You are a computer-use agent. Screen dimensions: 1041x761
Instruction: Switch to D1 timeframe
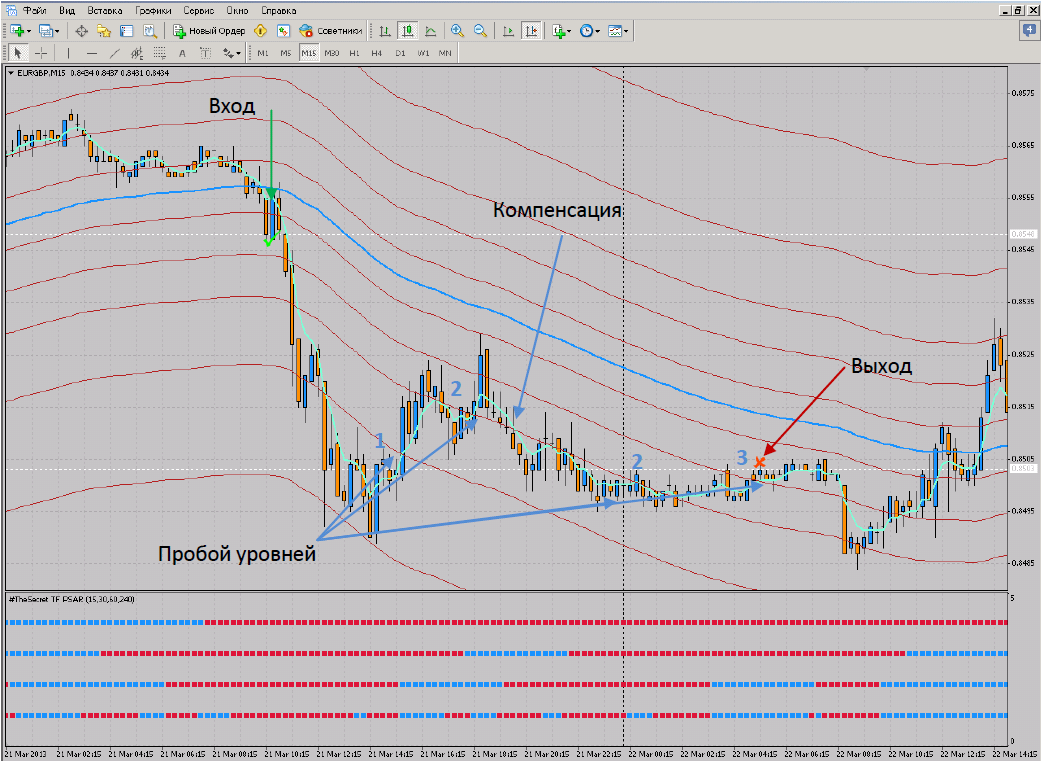tap(400, 53)
